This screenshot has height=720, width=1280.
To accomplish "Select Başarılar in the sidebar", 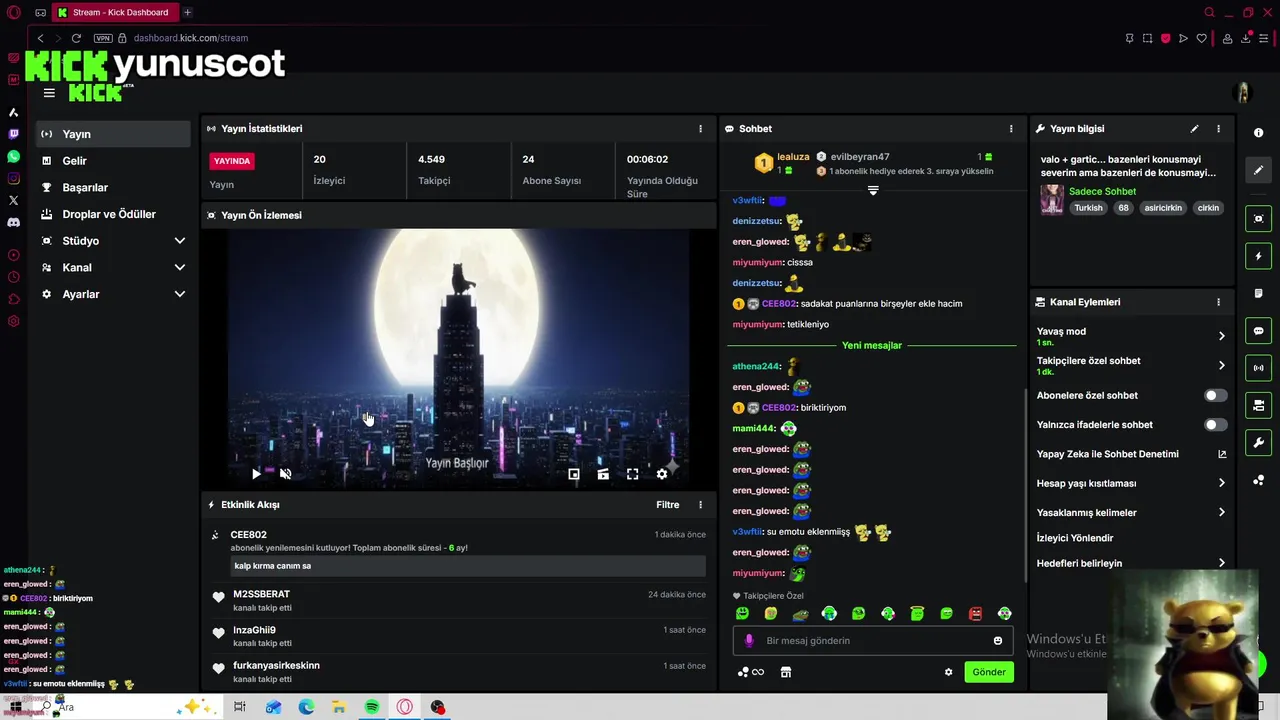I will point(113,188).
